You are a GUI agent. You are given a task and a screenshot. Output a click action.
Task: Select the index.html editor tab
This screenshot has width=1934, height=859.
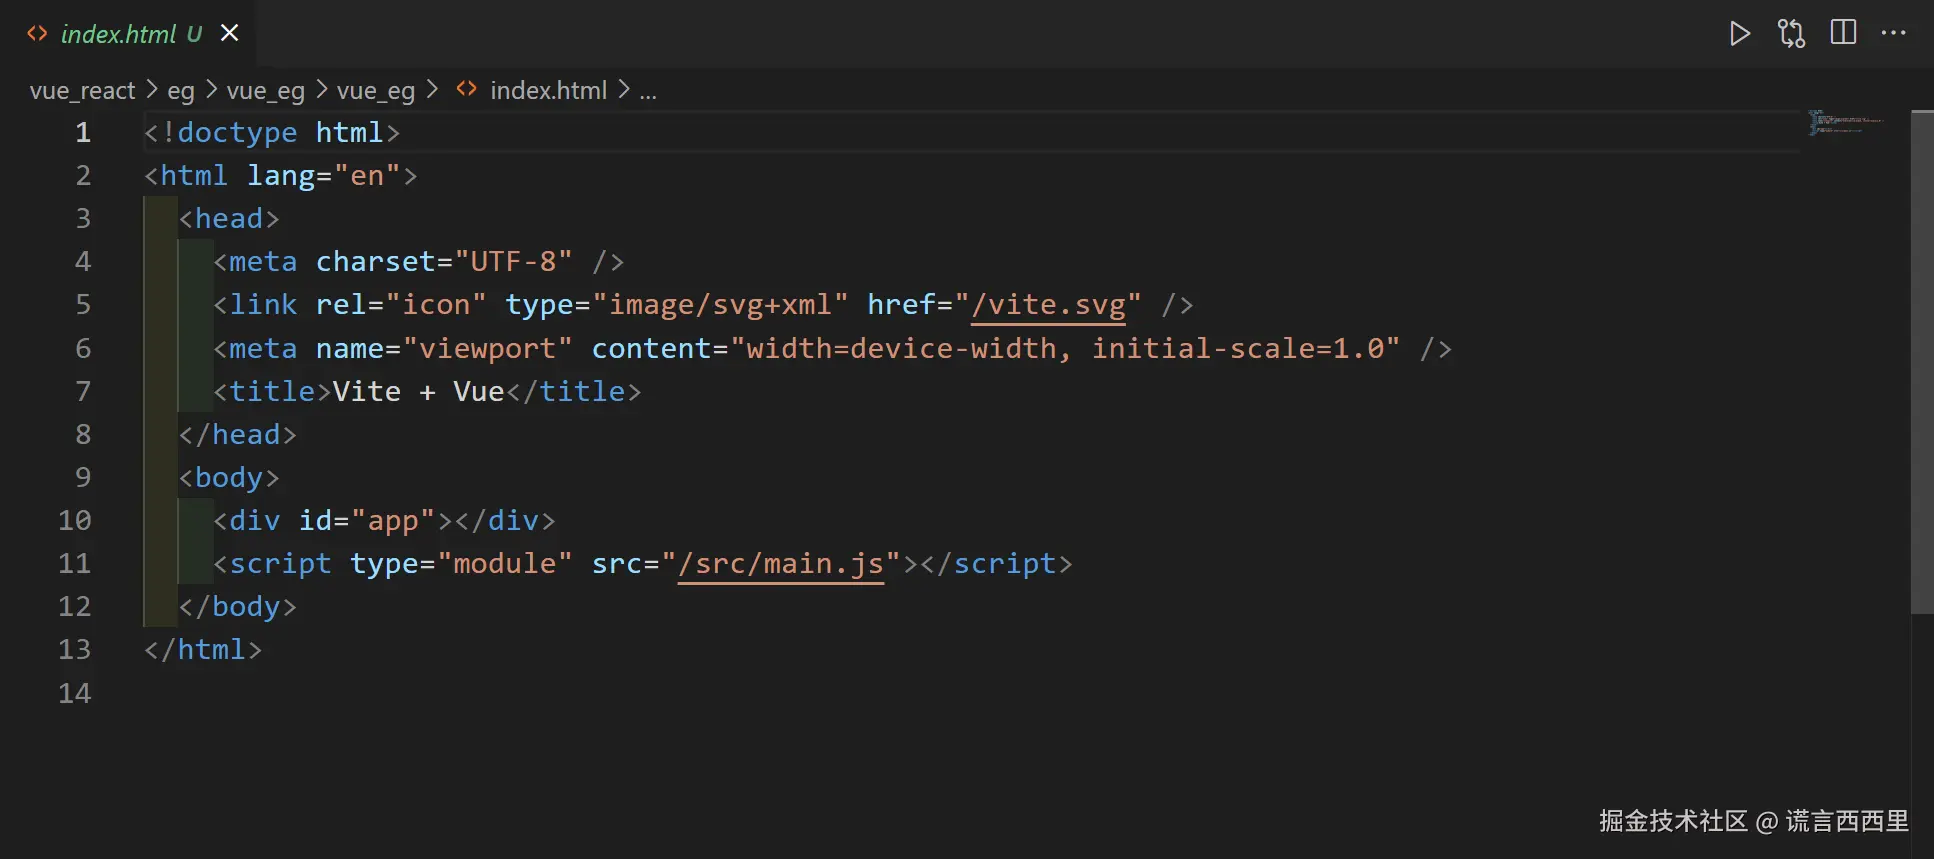[119, 34]
